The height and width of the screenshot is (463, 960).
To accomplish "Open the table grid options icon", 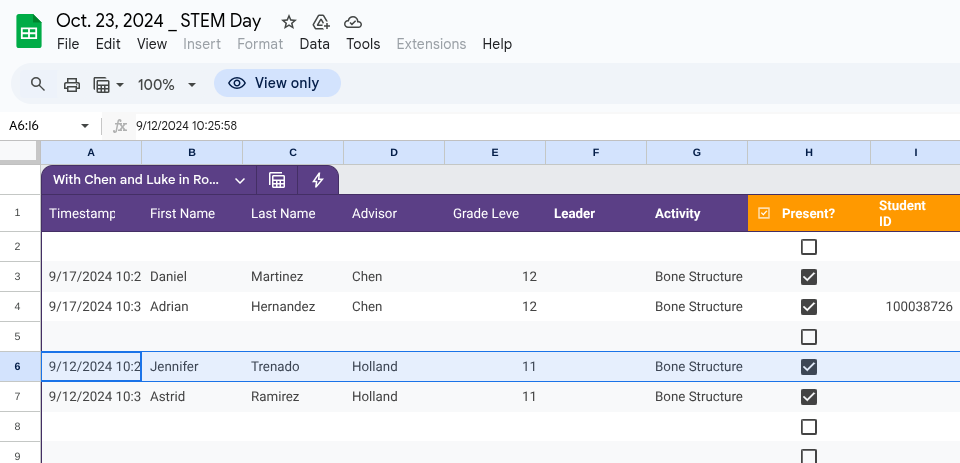I will tap(278, 180).
